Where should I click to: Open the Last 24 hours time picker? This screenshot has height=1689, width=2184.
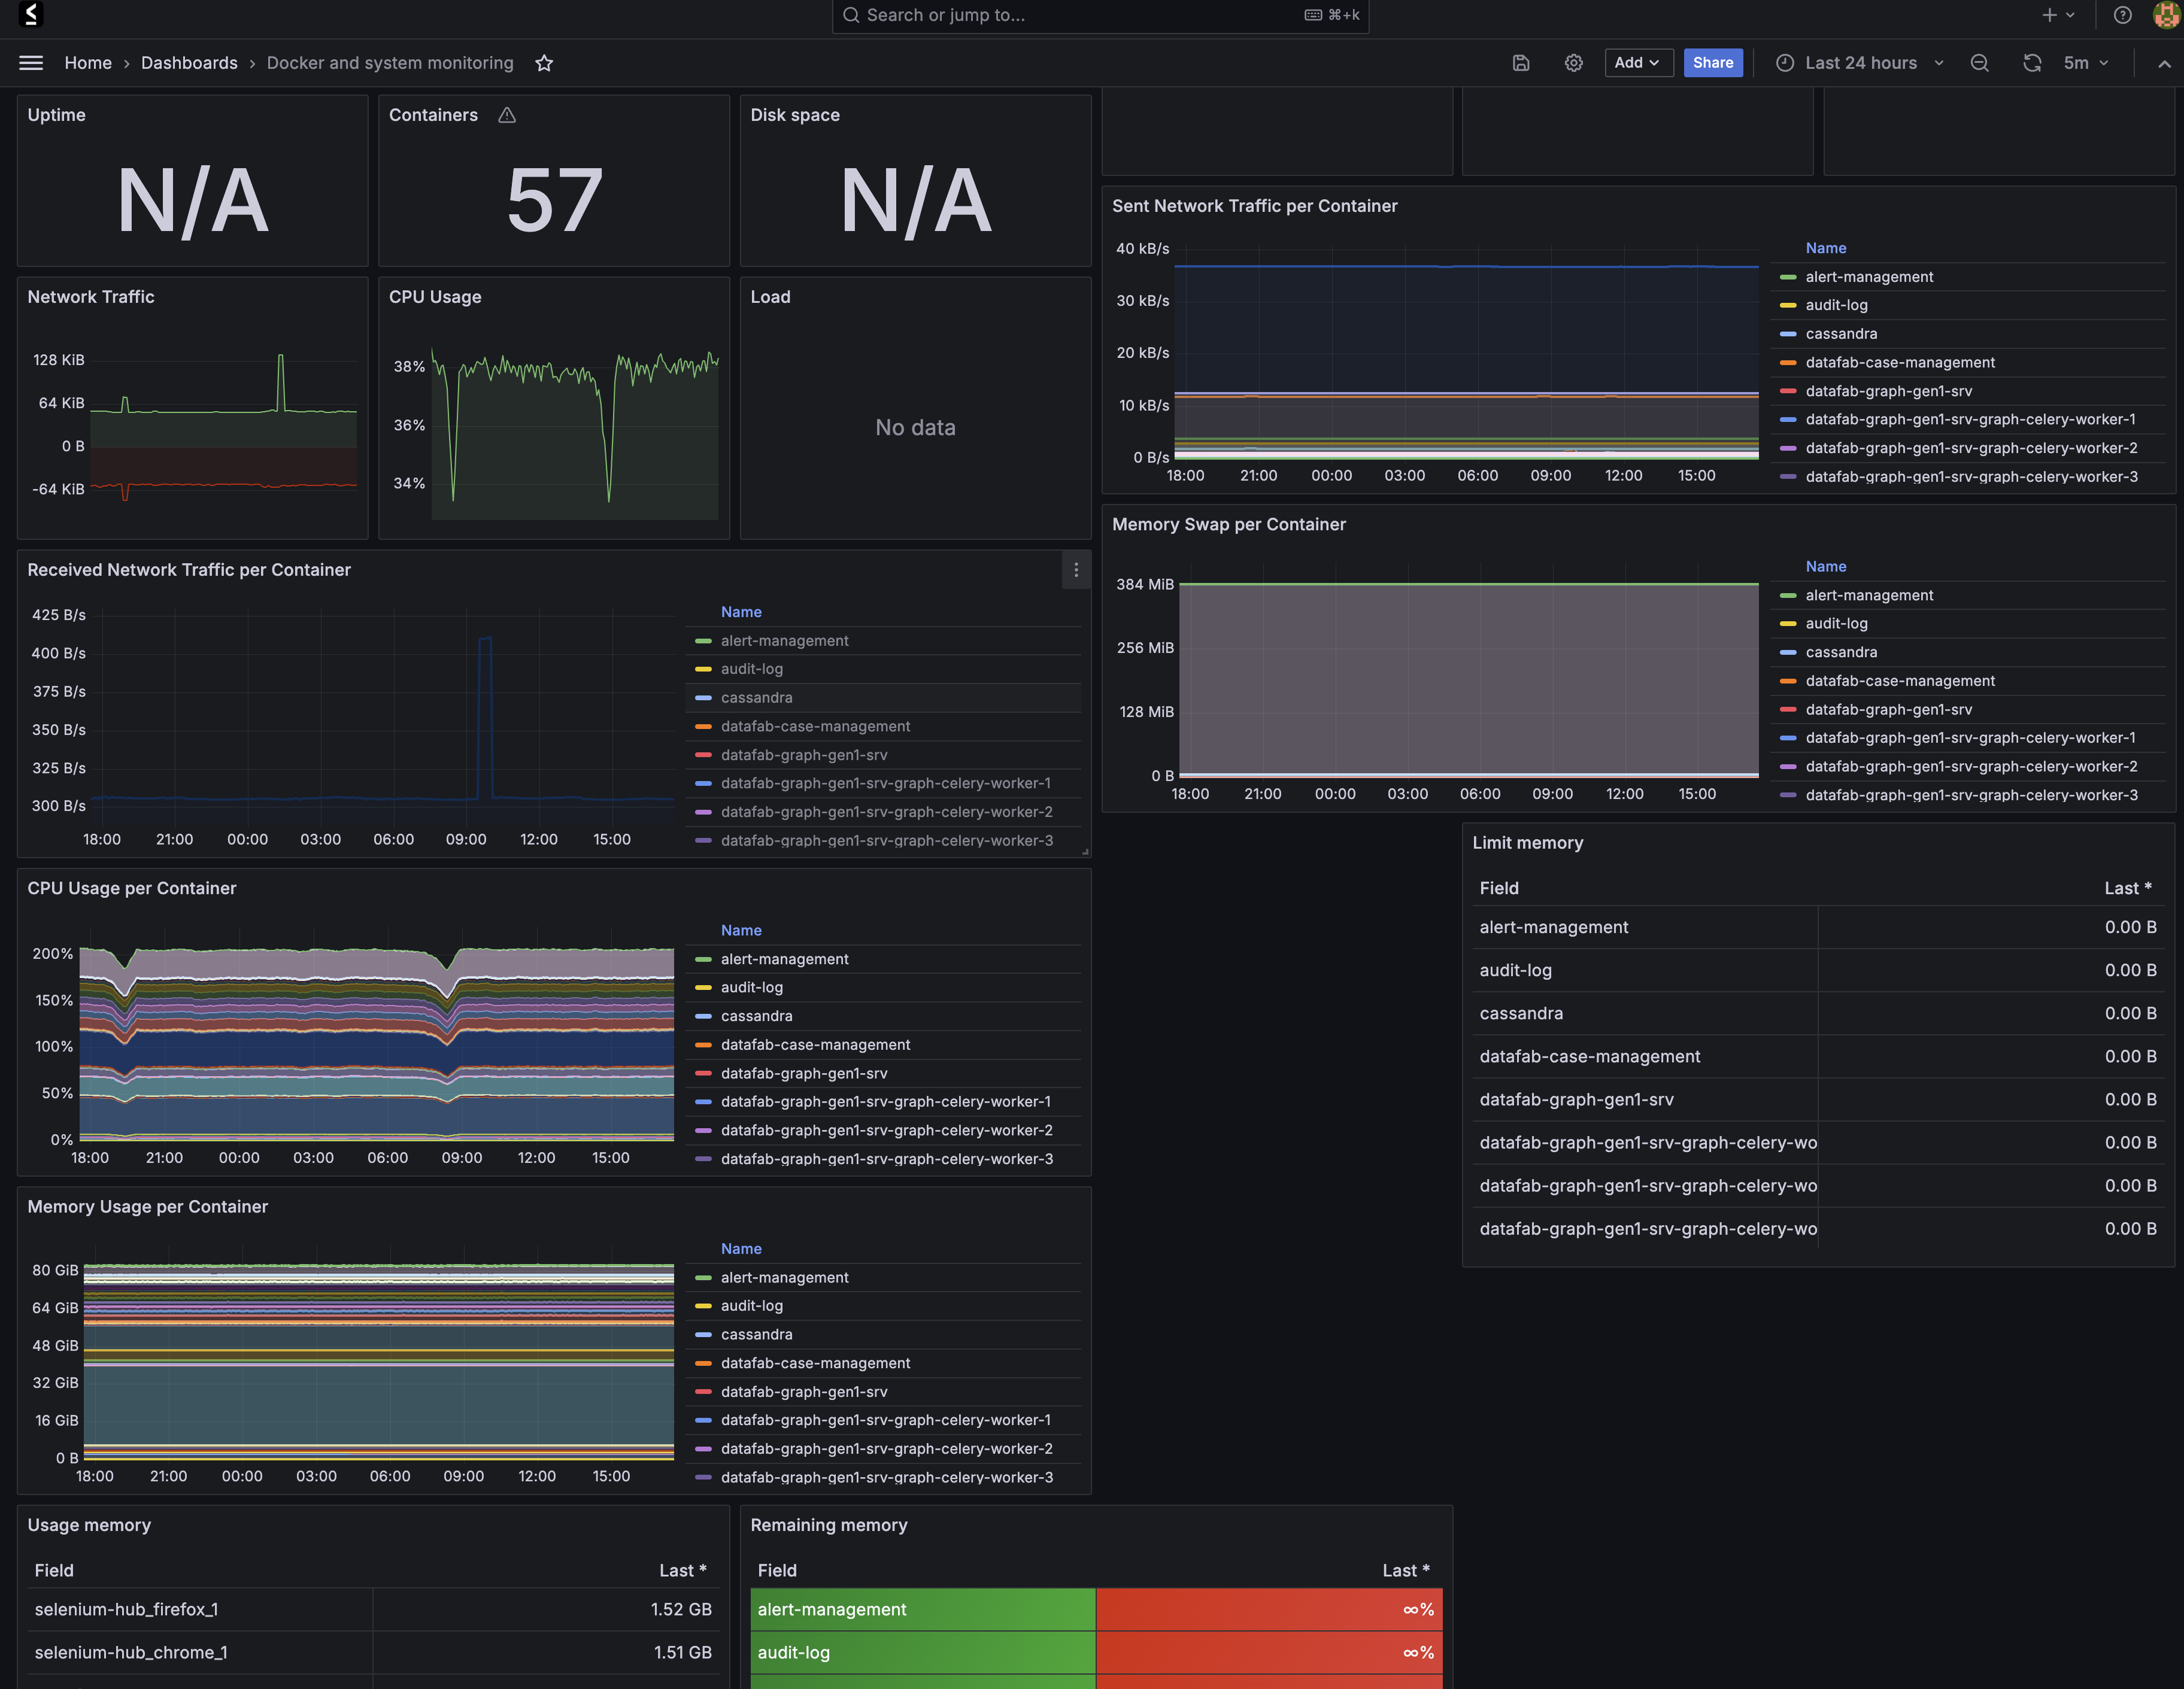pyautogui.click(x=1860, y=62)
